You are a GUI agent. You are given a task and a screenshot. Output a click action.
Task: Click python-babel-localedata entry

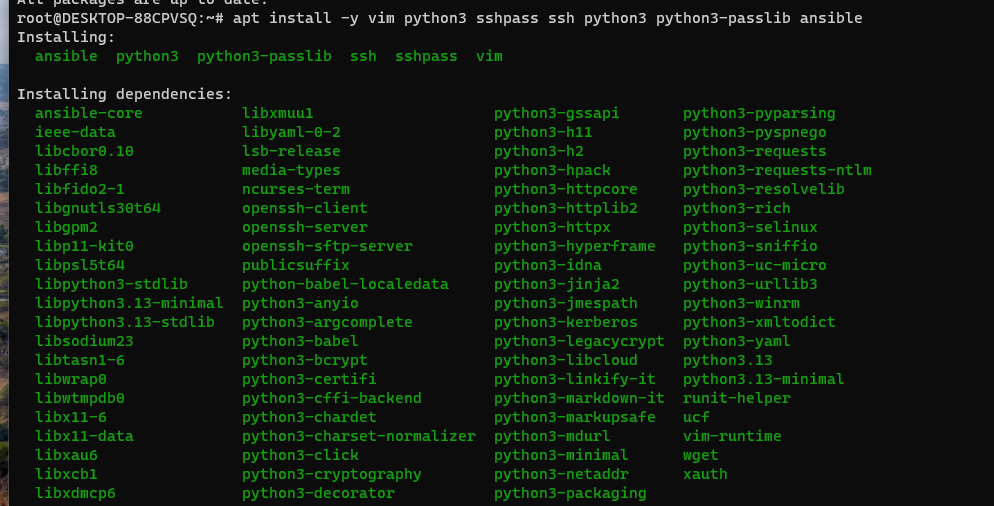click(345, 285)
